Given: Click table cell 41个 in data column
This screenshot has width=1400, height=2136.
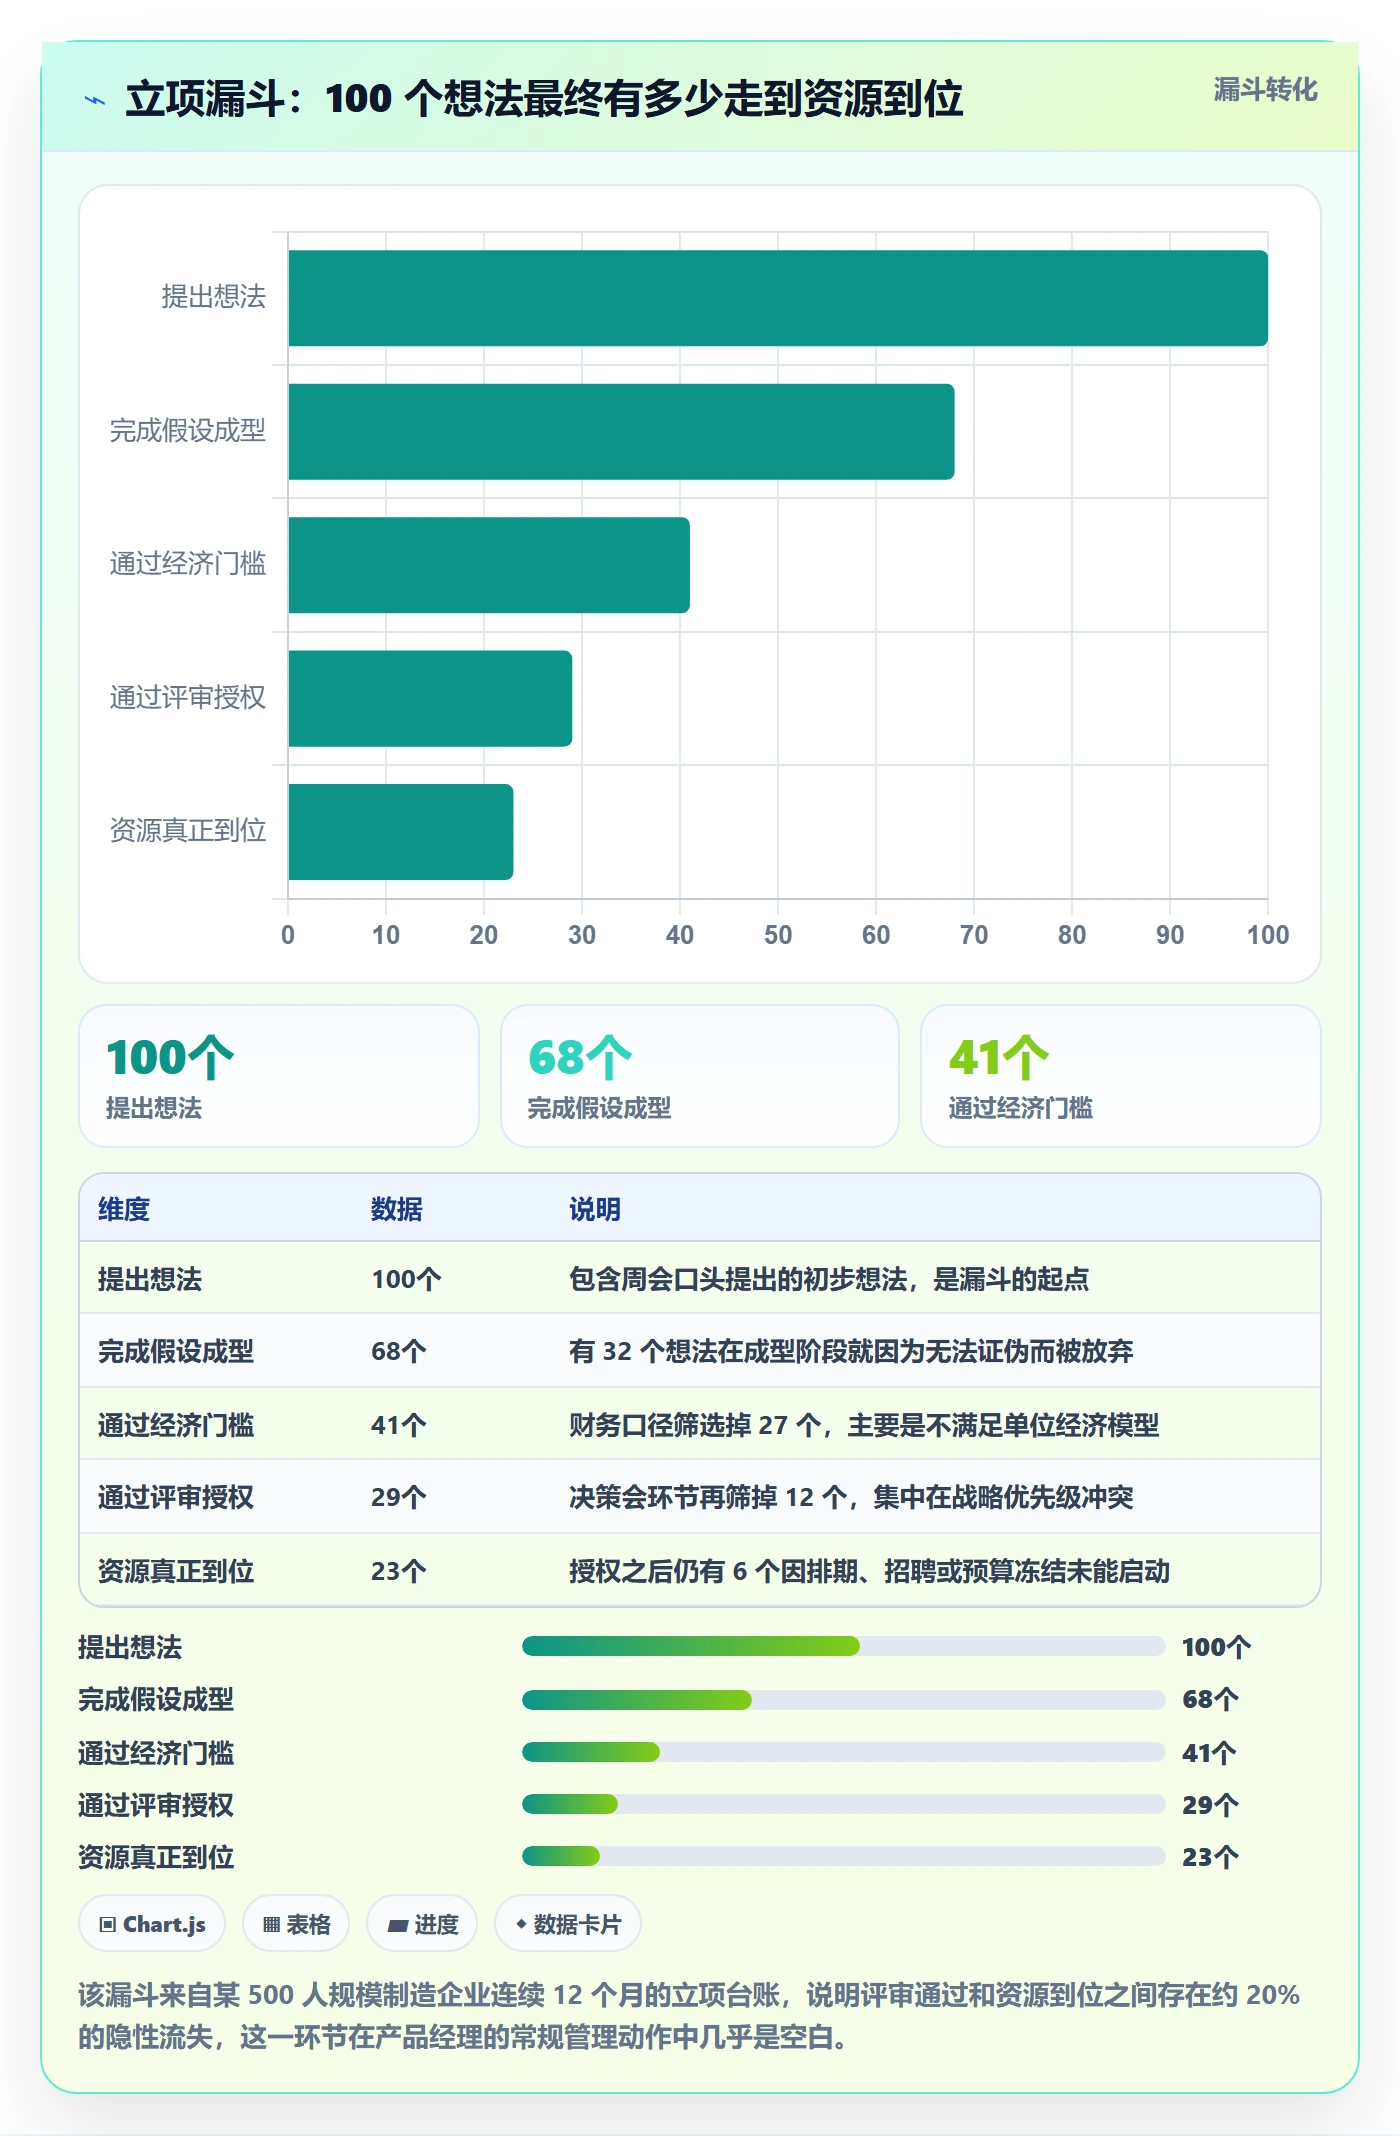Looking at the screenshot, I should point(399,1425).
